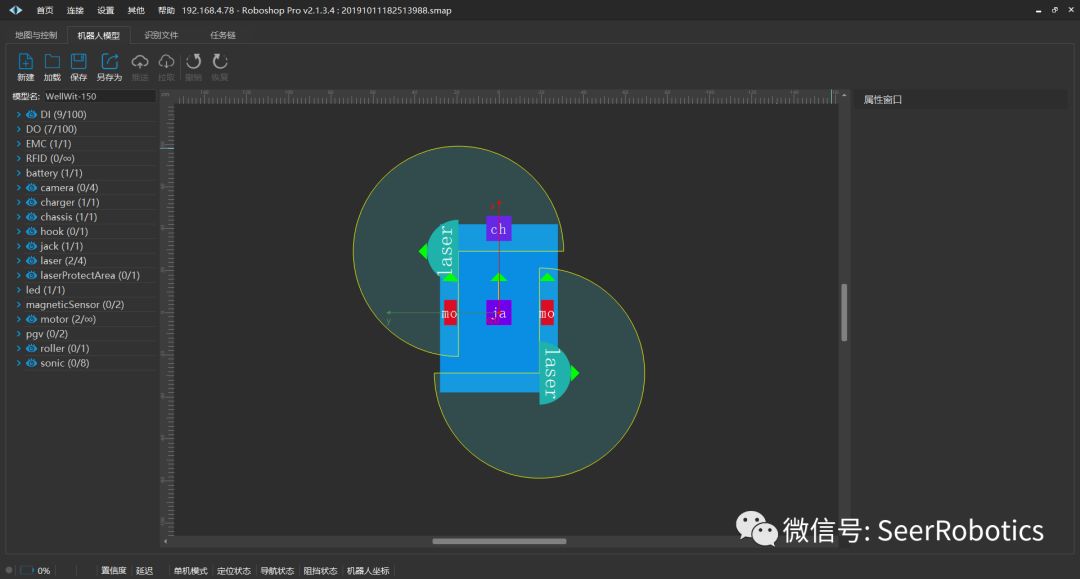Hide the chassis layer via eye icon
Image resolution: width=1080 pixels, height=579 pixels.
[x=32, y=217]
